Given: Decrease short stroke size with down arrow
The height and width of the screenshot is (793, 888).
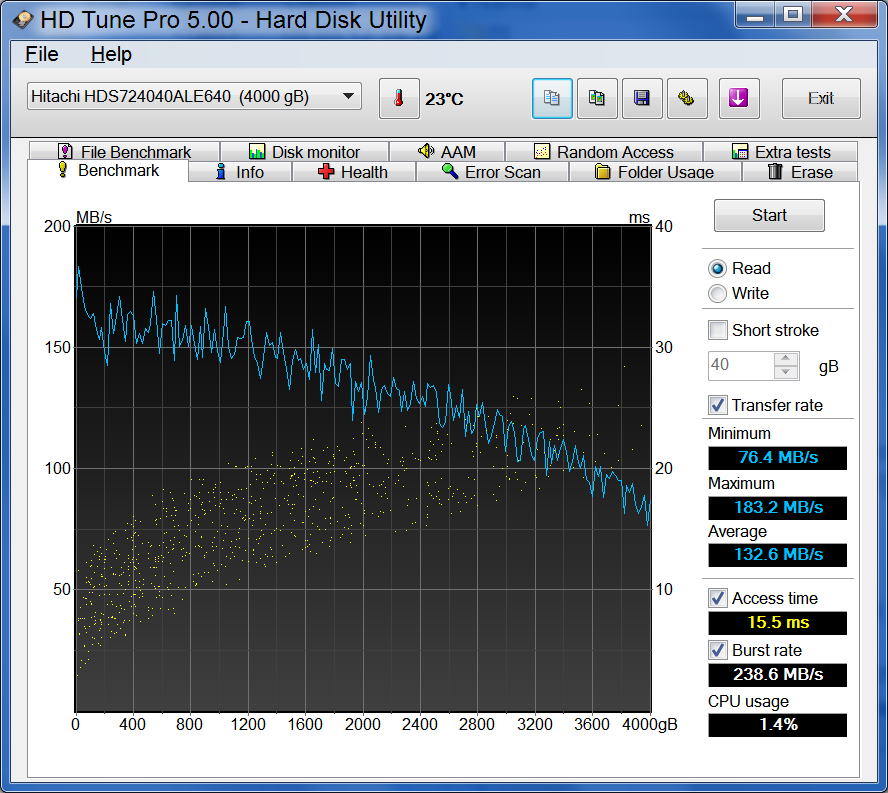Looking at the screenshot, I should click(x=786, y=372).
